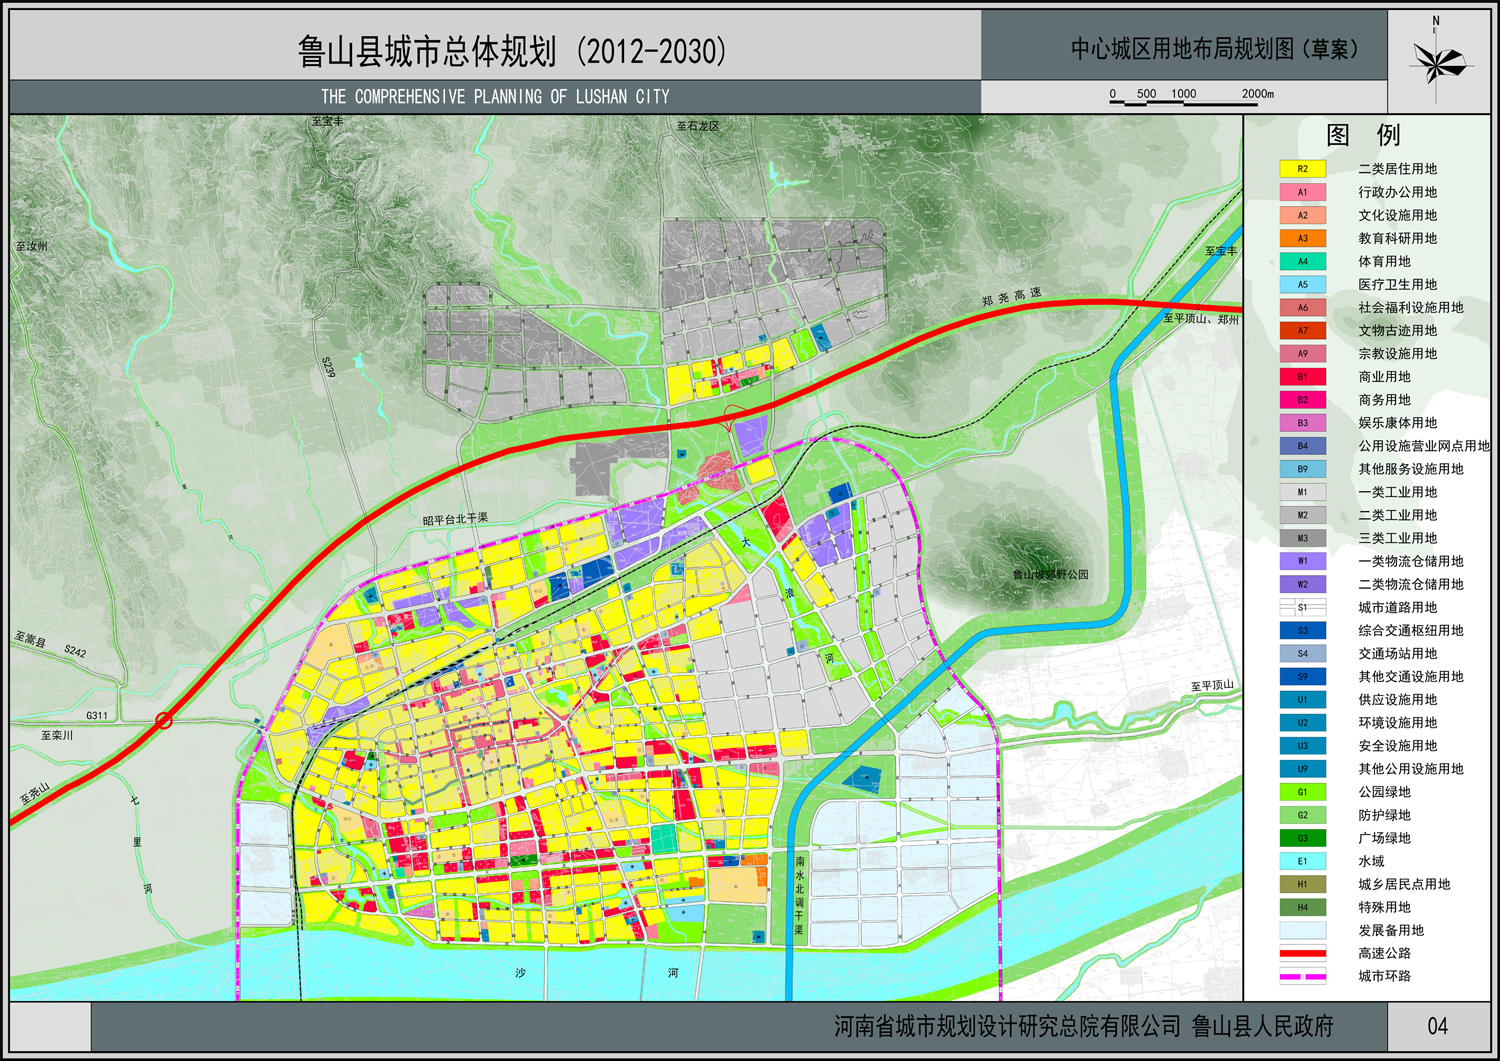
Task: Click the legend label 社会福利设施用地
Action: click(1410, 307)
